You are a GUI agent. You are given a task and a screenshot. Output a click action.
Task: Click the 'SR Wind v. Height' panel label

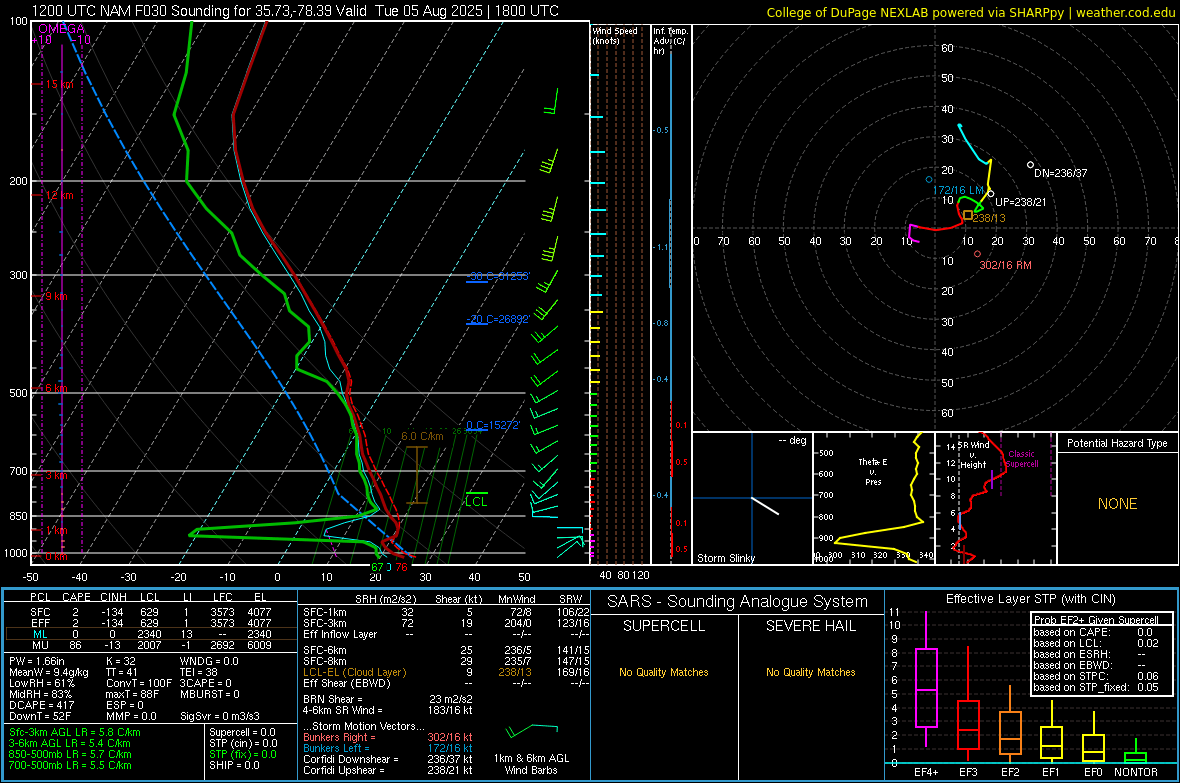[x=974, y=455]
